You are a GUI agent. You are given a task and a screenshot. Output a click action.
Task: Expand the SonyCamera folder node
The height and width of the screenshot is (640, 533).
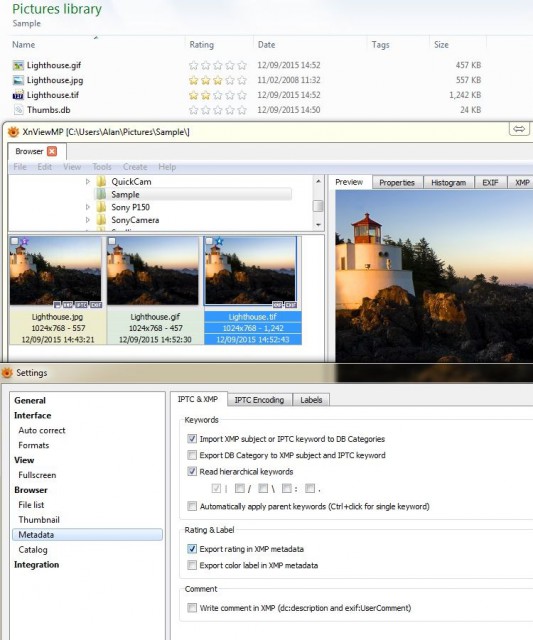click(x=88, y=220)
